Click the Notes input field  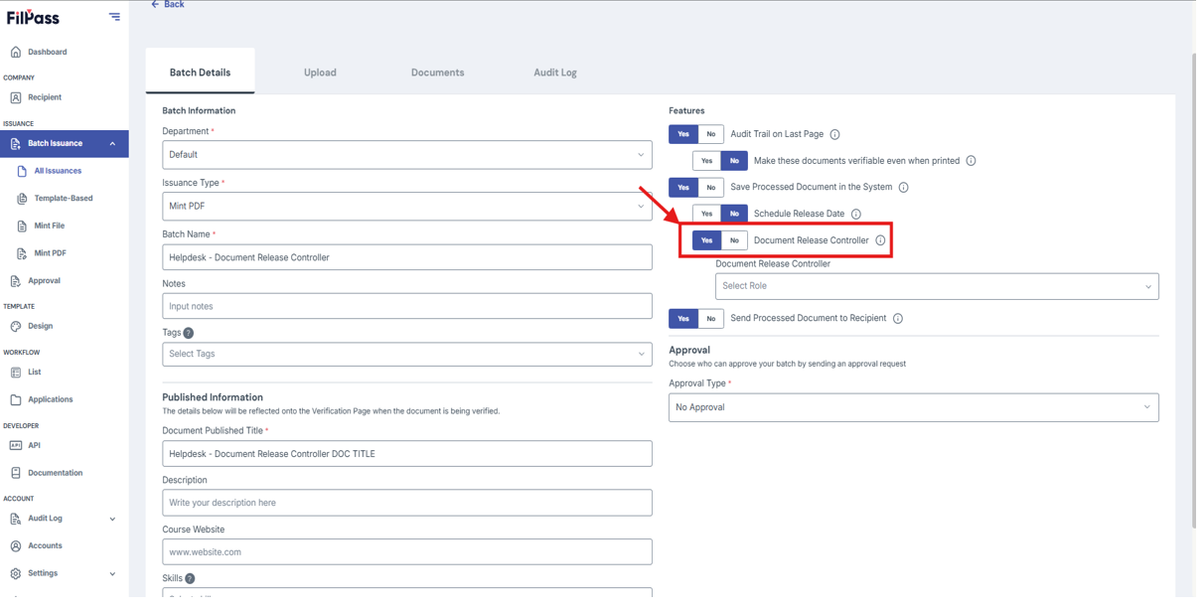click(x=407, y=306)
